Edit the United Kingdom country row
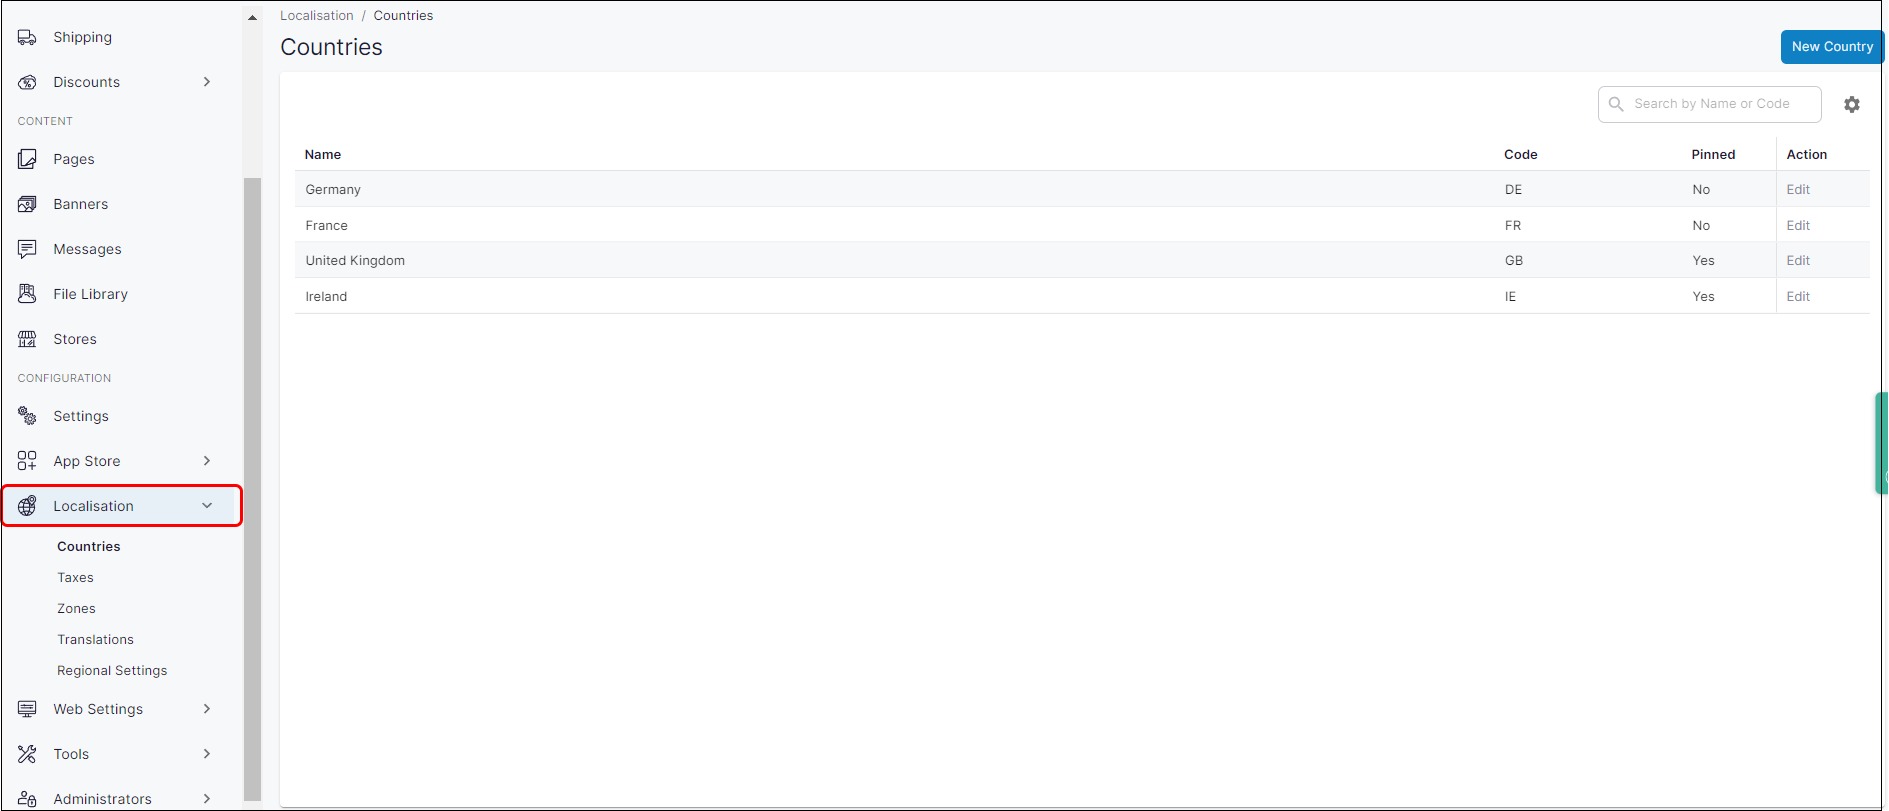Viewport: 1889px width, 811px height. [1798, 261]
